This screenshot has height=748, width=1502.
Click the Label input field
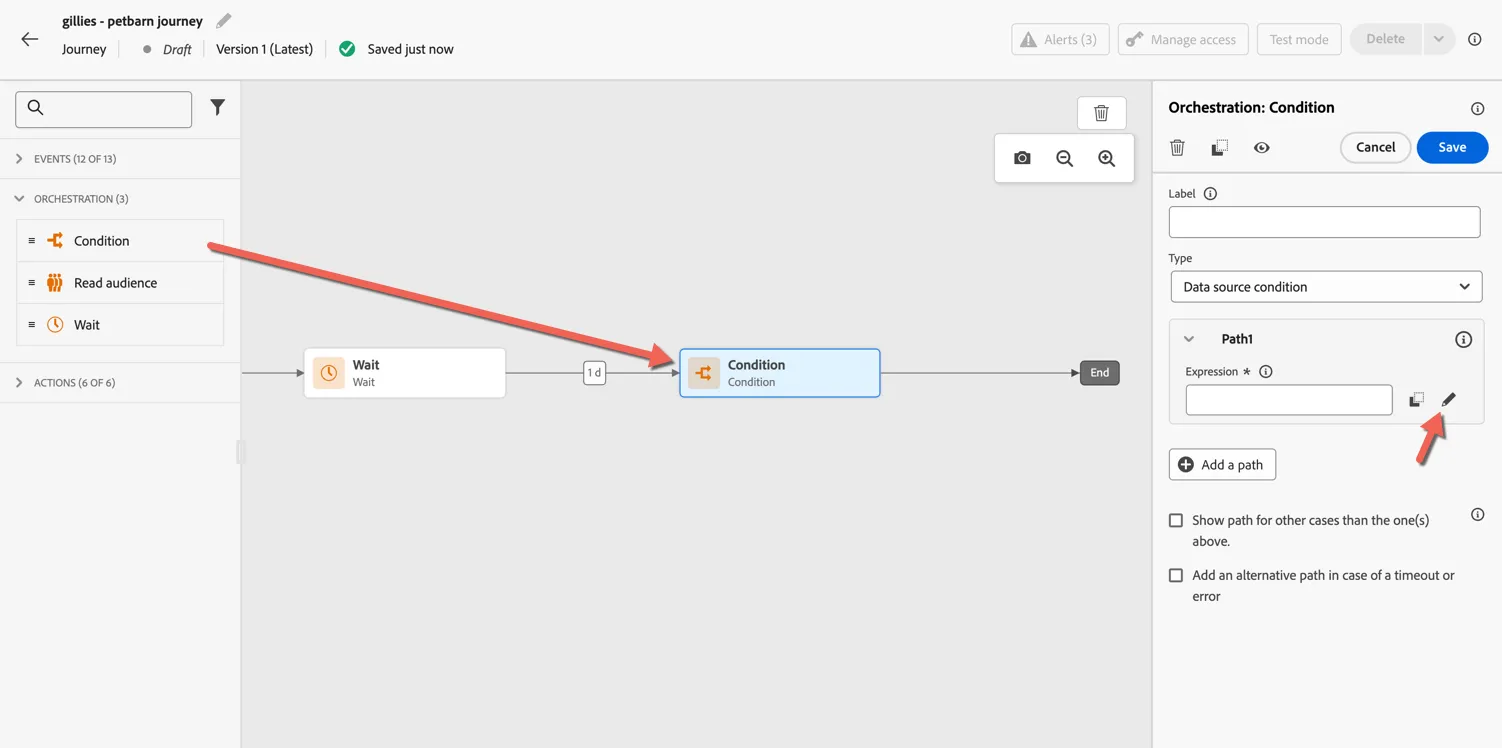(x=1324, y=222)
